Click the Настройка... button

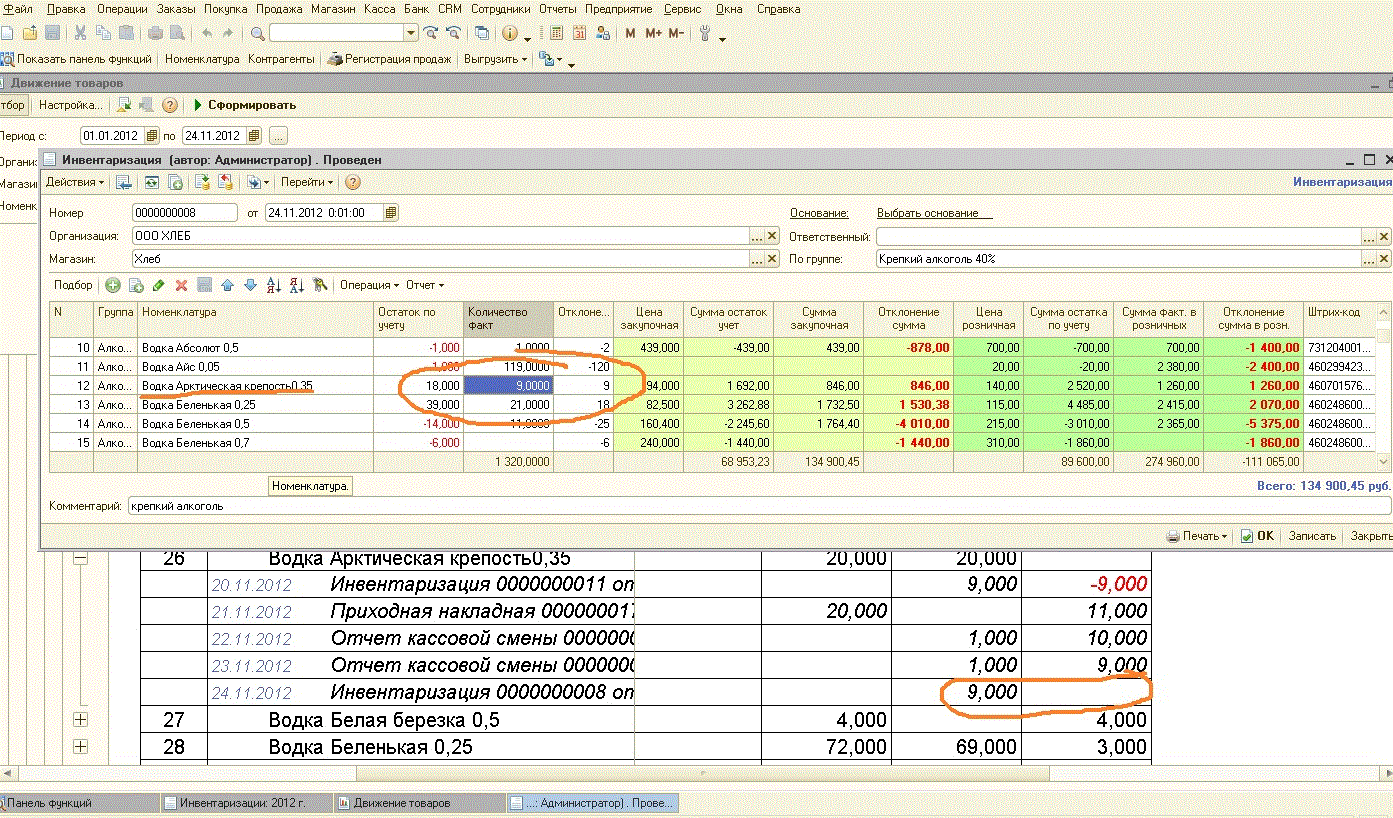tap(70, 105)
